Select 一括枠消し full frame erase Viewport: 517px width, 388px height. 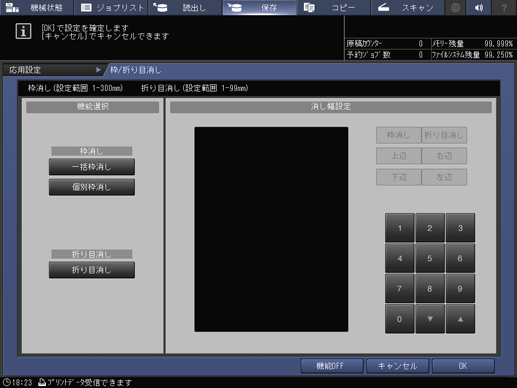[x=92, y=167]
